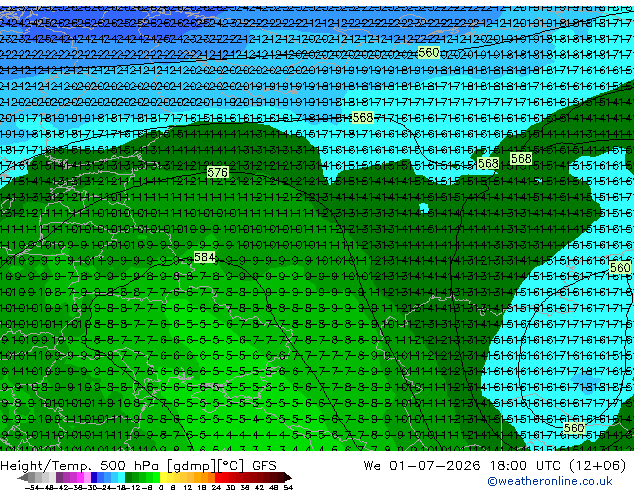Click the dark blue swatch above the -30 value
Image resolution: width=634 pixels, height=490 pixels.
pos(94,478)
